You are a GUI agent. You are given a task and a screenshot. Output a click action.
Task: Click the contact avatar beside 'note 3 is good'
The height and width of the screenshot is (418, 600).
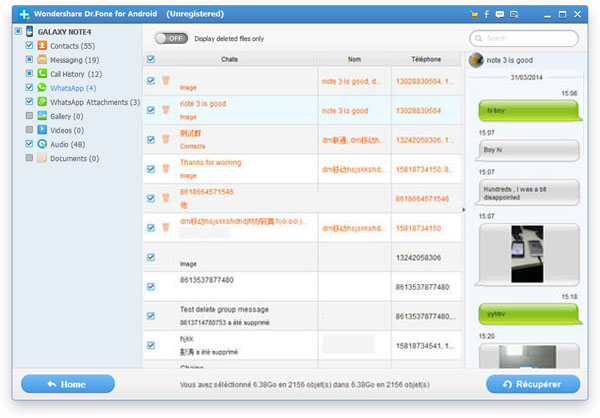click(476, 60)
